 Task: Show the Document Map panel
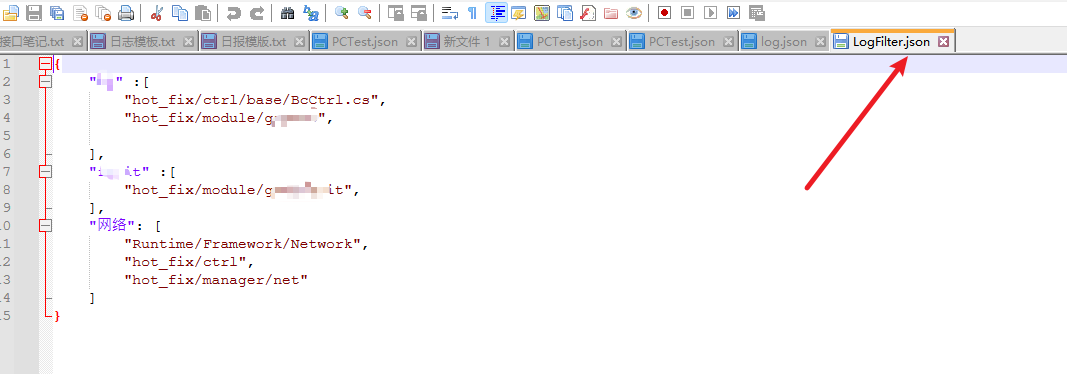click(x=542, y=12)
